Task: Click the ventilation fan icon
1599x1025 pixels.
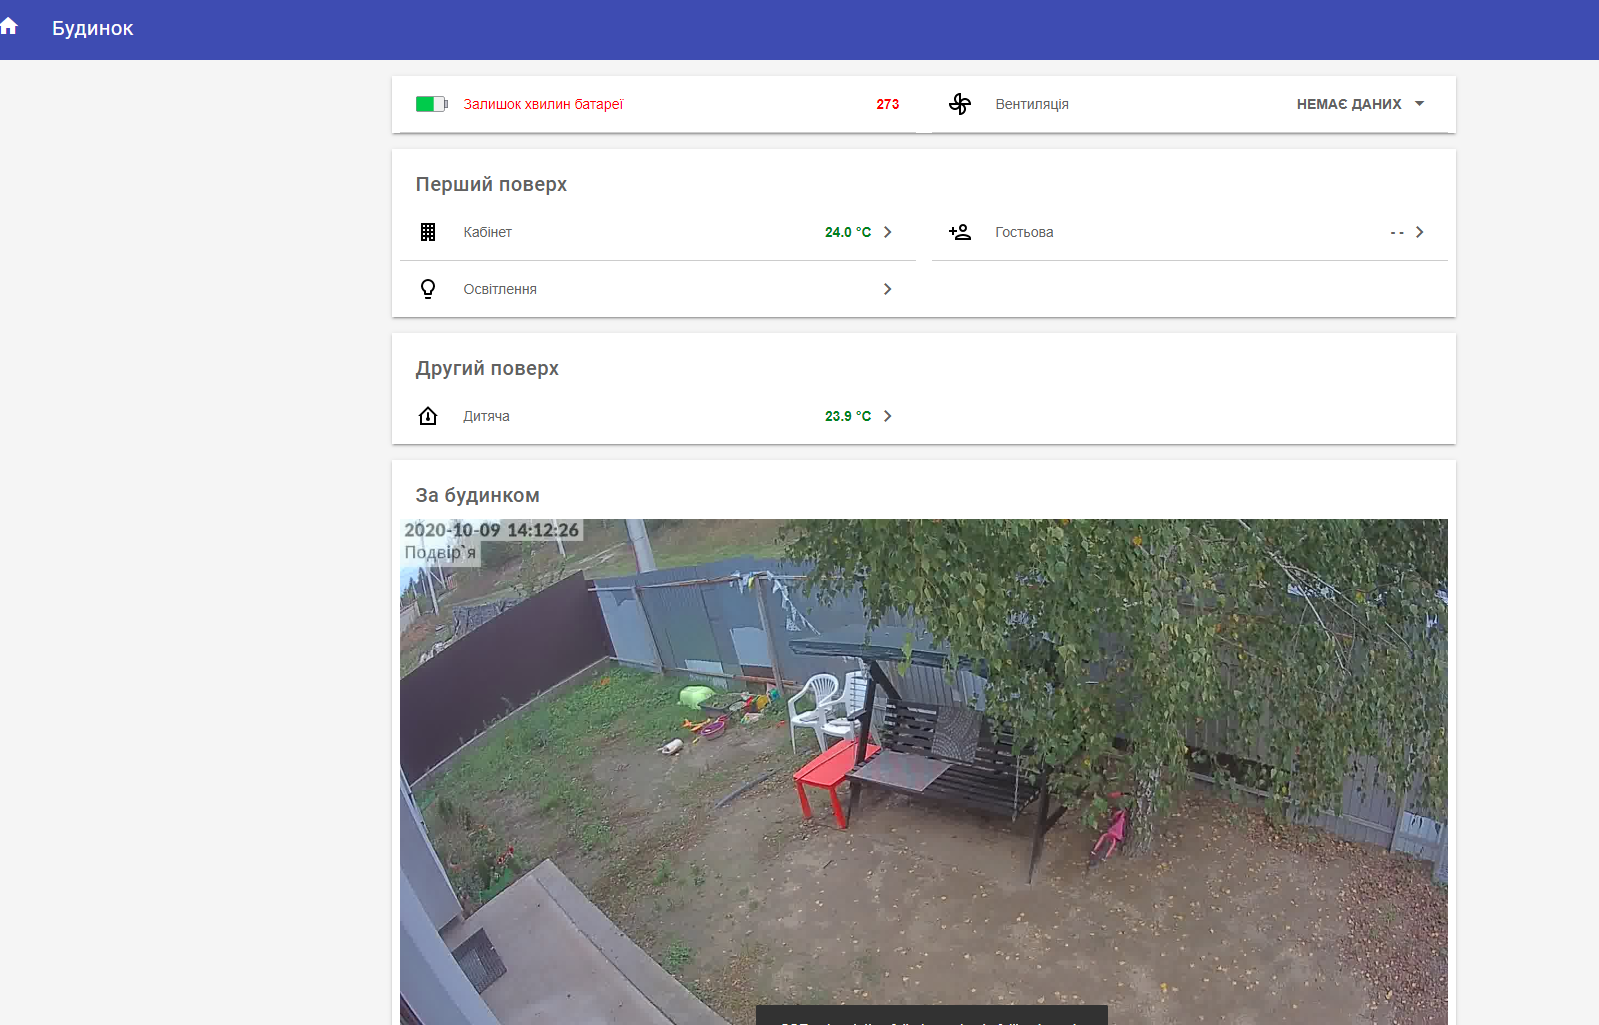Action: pyautogui.click(x=960, y=104)
